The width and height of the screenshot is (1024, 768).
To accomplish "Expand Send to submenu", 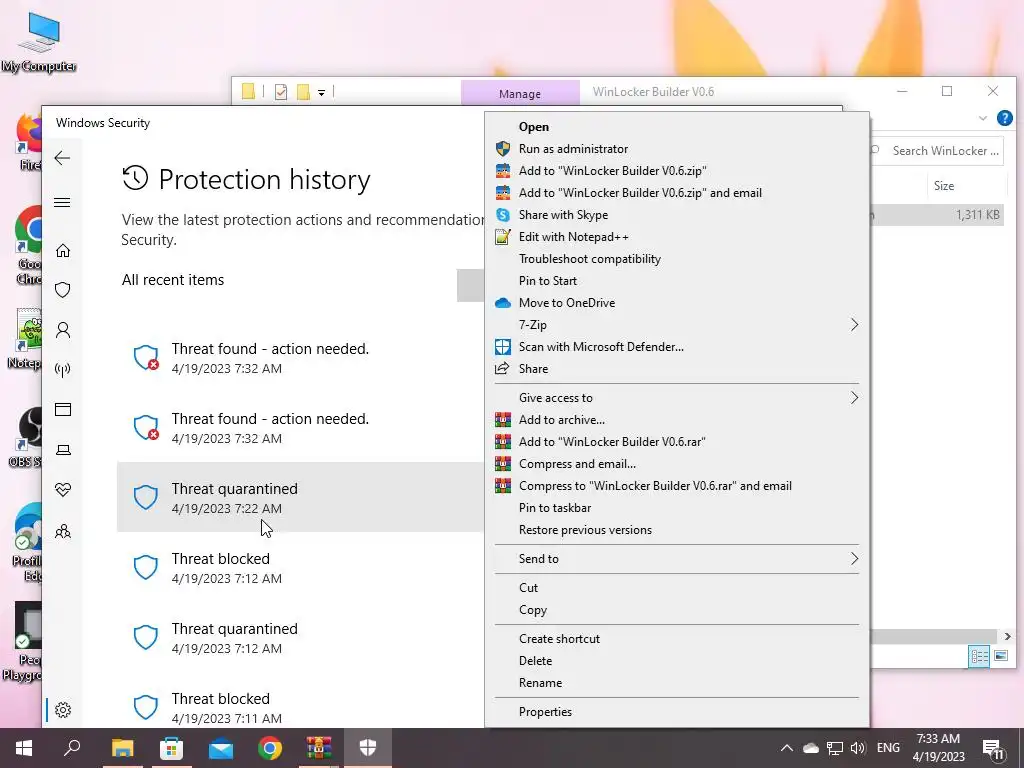I will tap(677, 558).
